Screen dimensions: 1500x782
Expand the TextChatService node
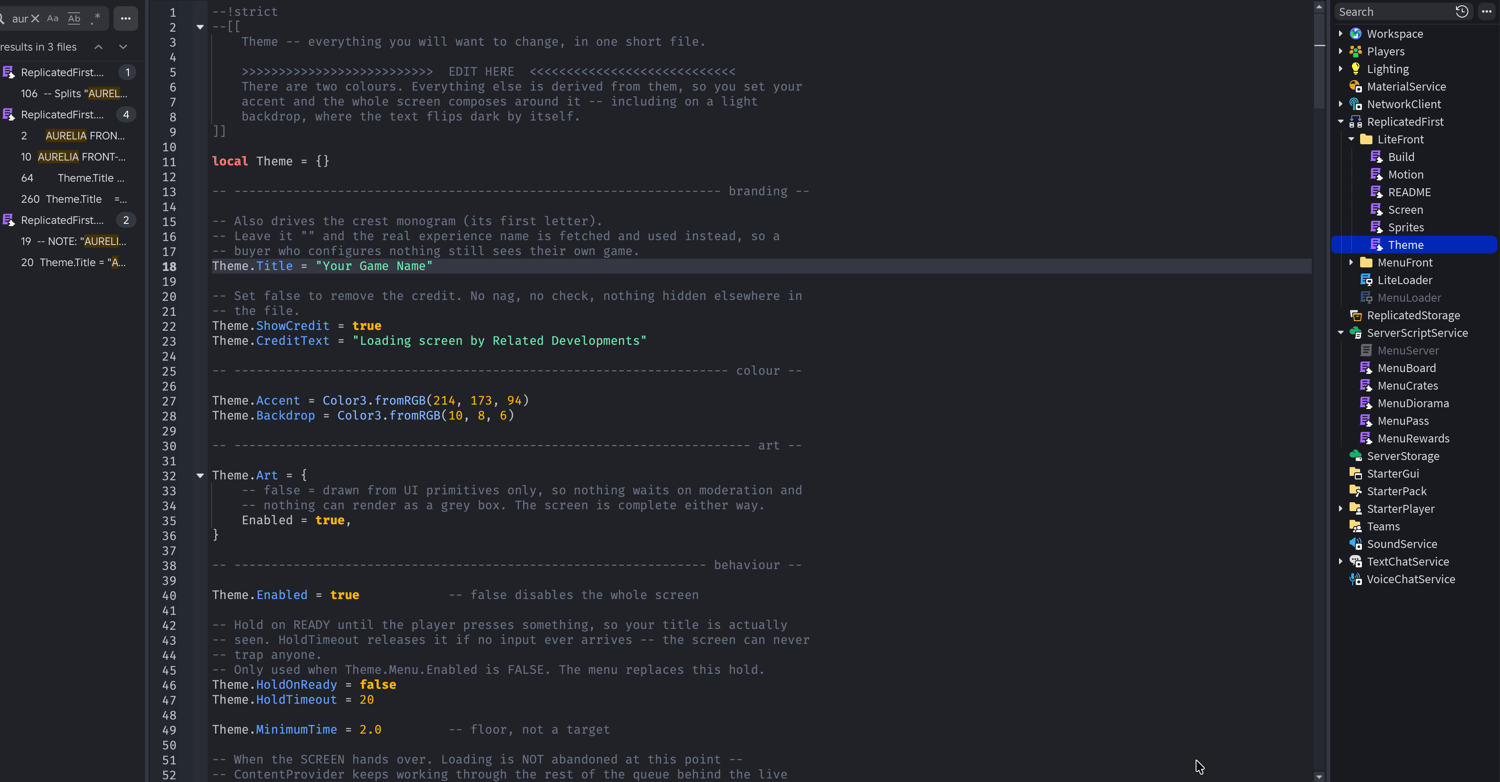coord(1341,562)
